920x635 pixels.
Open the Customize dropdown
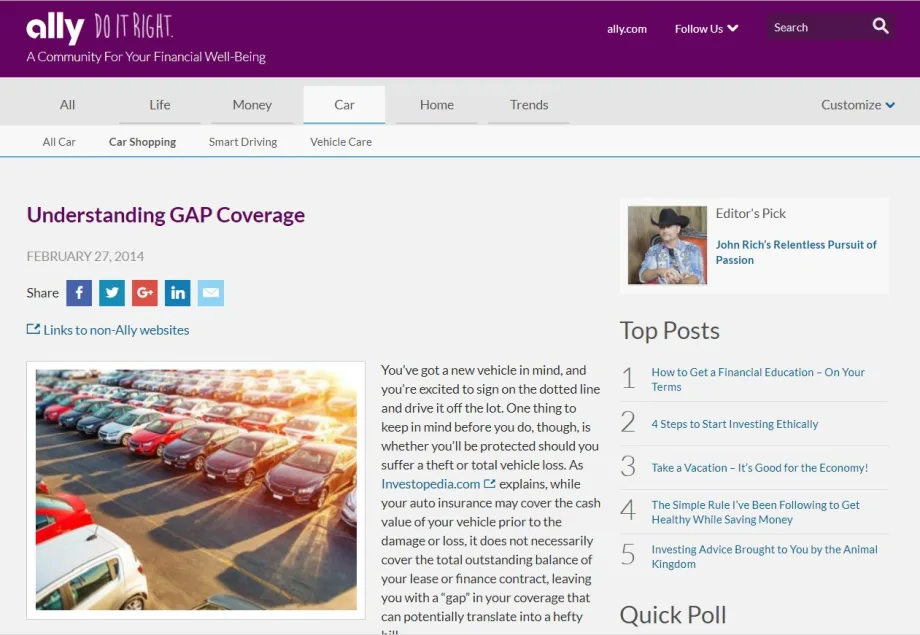858,105
